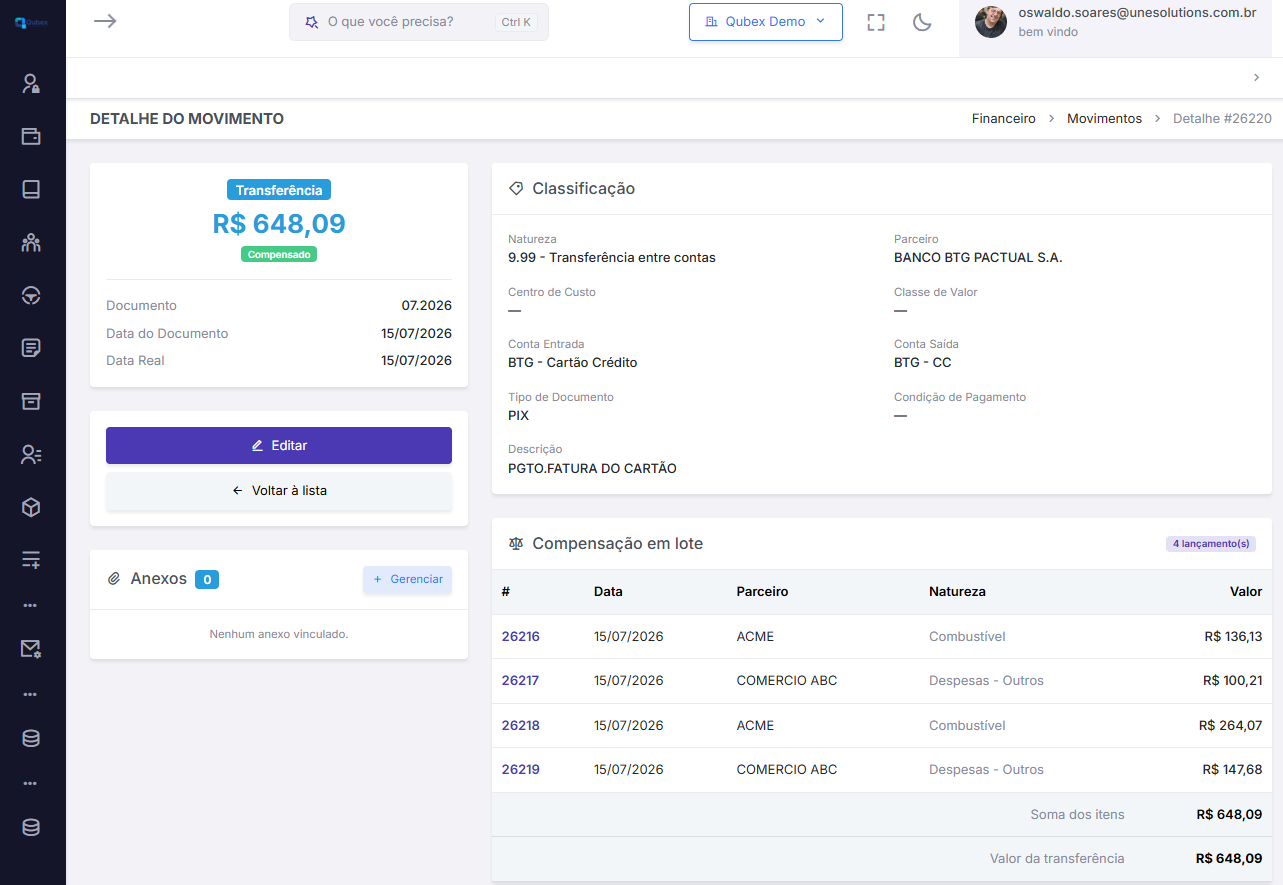
Task: Click Voltar à lista button
Action: coord(279,491)
